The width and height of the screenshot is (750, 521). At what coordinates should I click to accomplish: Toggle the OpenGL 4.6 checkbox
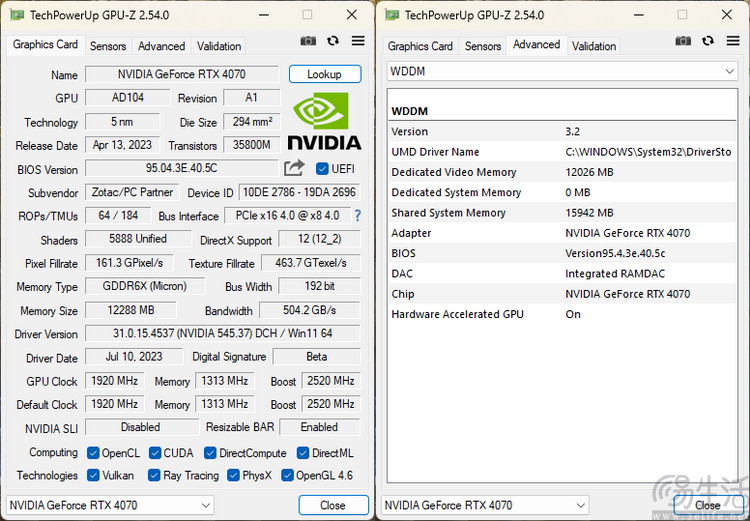[x=287, y=475]
